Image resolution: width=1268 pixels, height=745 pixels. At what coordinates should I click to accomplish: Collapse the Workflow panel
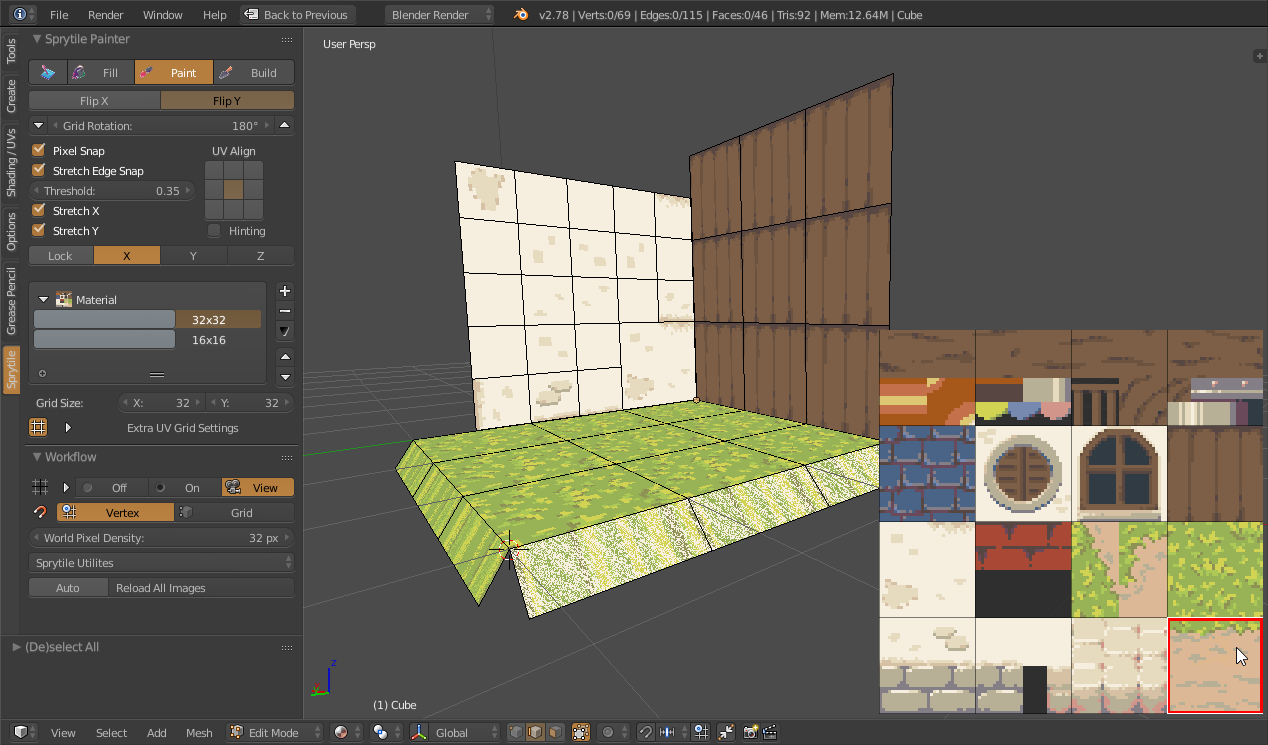[37, 457]
